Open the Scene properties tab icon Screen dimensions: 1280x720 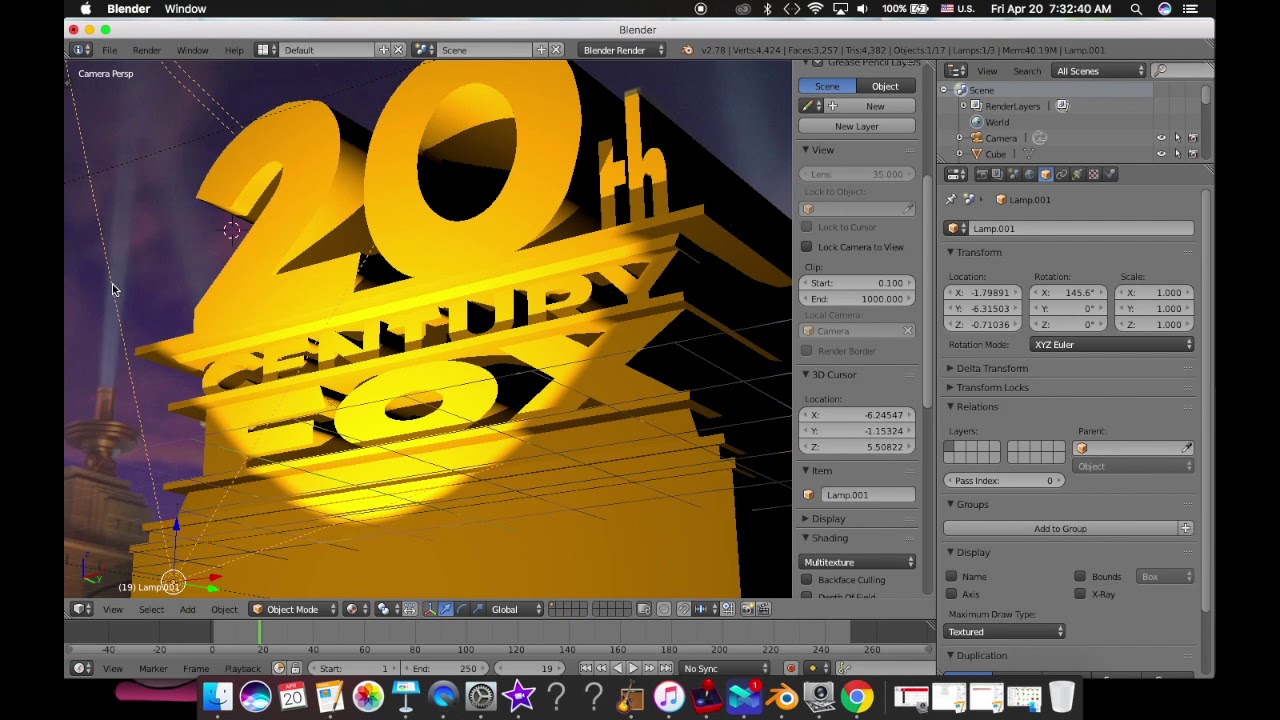point(1013,174)
